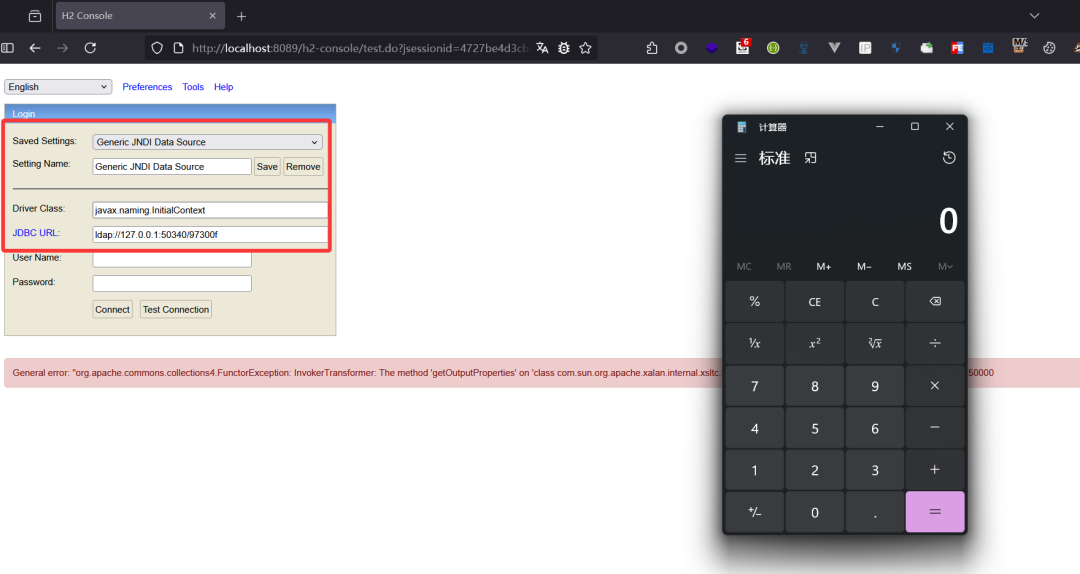1080x574 pixels.
Task: Close the H2 Console tab
Action: (212, 16)
